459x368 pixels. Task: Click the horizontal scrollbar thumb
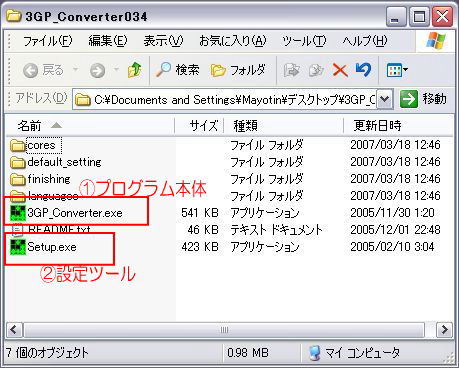224,330
